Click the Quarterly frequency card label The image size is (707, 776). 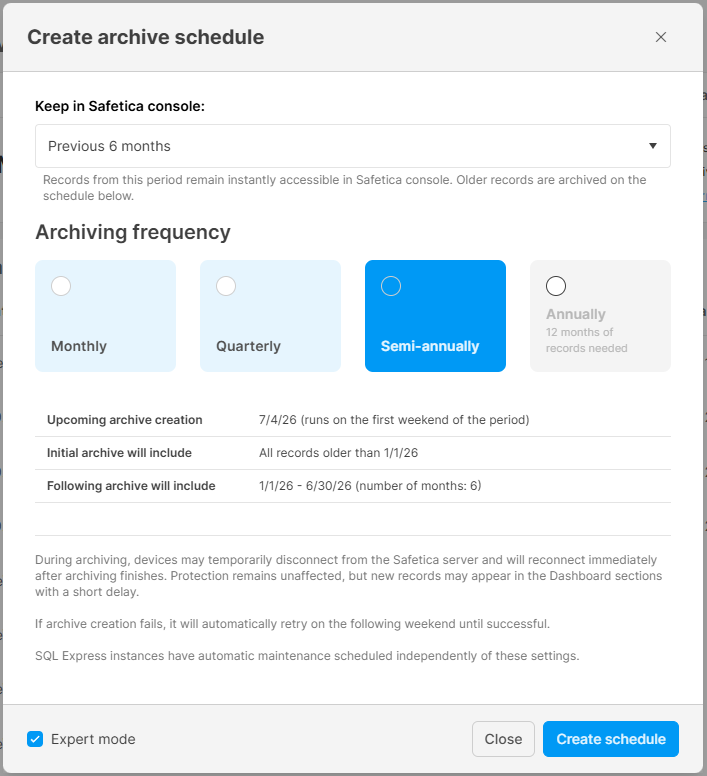(248, 346)
